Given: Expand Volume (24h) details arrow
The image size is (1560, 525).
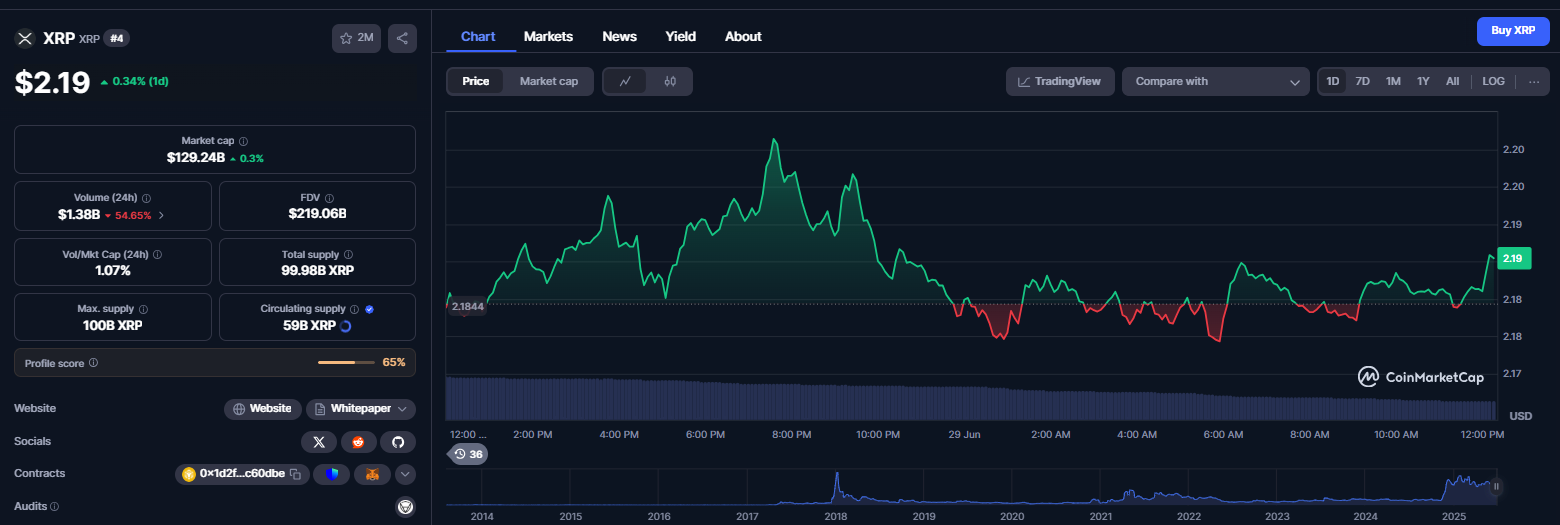Looking at the screenshot, I should 162,215.
